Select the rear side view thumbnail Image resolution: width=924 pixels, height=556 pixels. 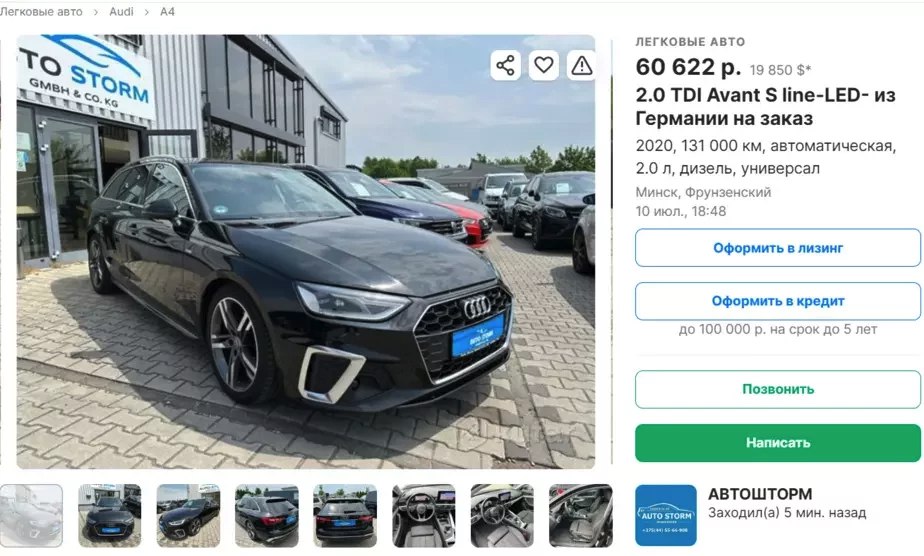(266, 516)
